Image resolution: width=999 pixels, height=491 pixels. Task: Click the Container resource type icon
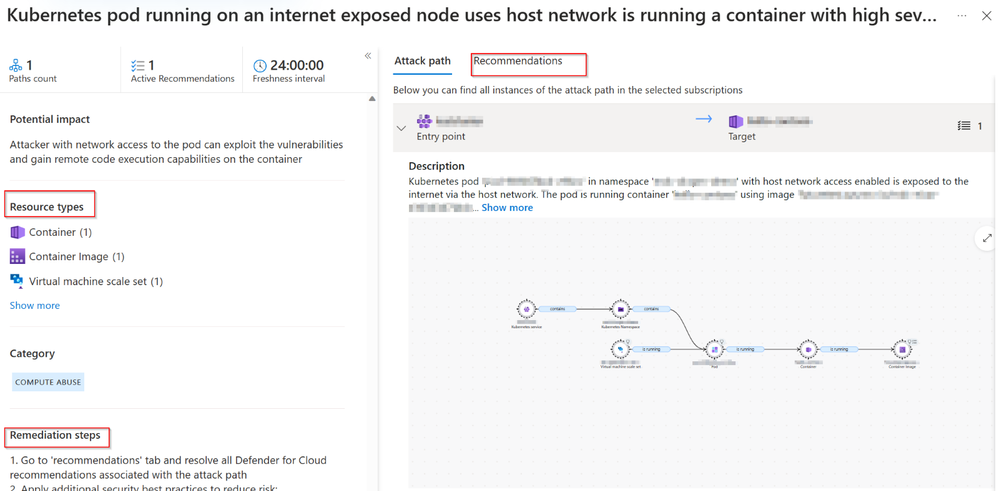[17, 232]
